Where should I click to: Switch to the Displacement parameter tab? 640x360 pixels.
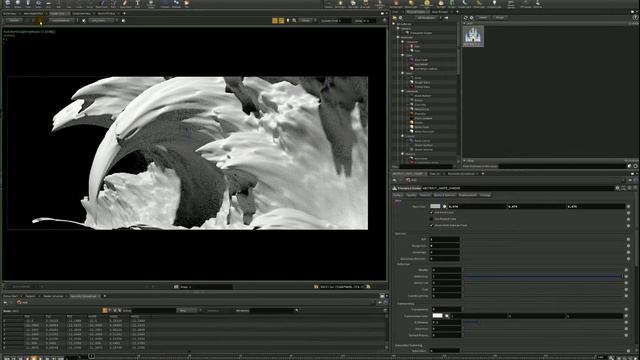coord(467,195)
